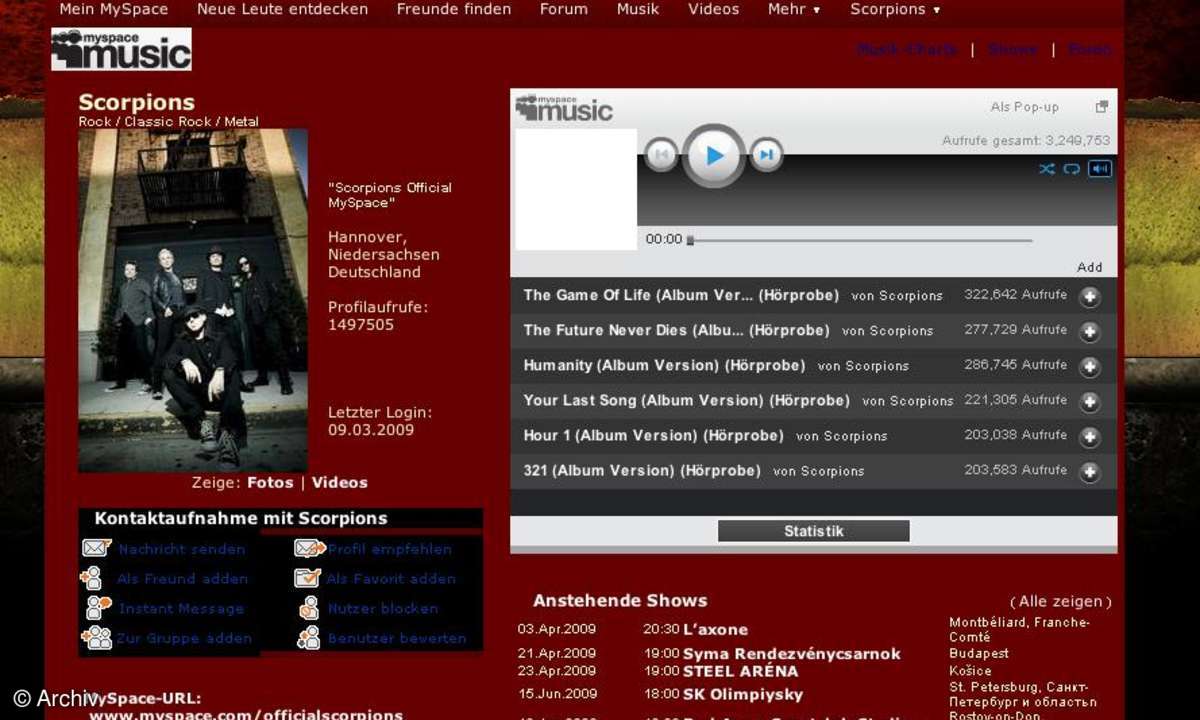Screen dimensions: 1200x720
Task: Click 'Als Freund adden' link
Action: point(182,579)
